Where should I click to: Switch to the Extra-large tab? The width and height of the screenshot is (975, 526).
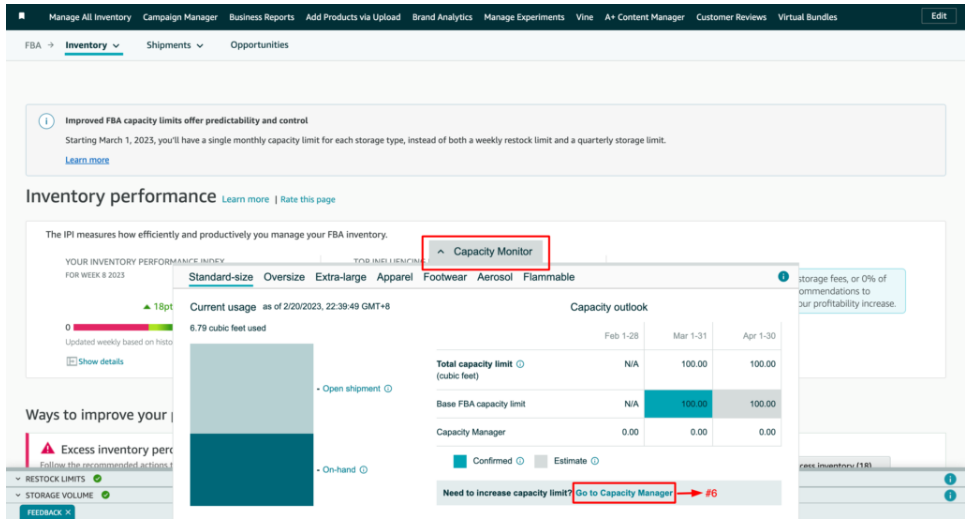(x=341, y=277)
